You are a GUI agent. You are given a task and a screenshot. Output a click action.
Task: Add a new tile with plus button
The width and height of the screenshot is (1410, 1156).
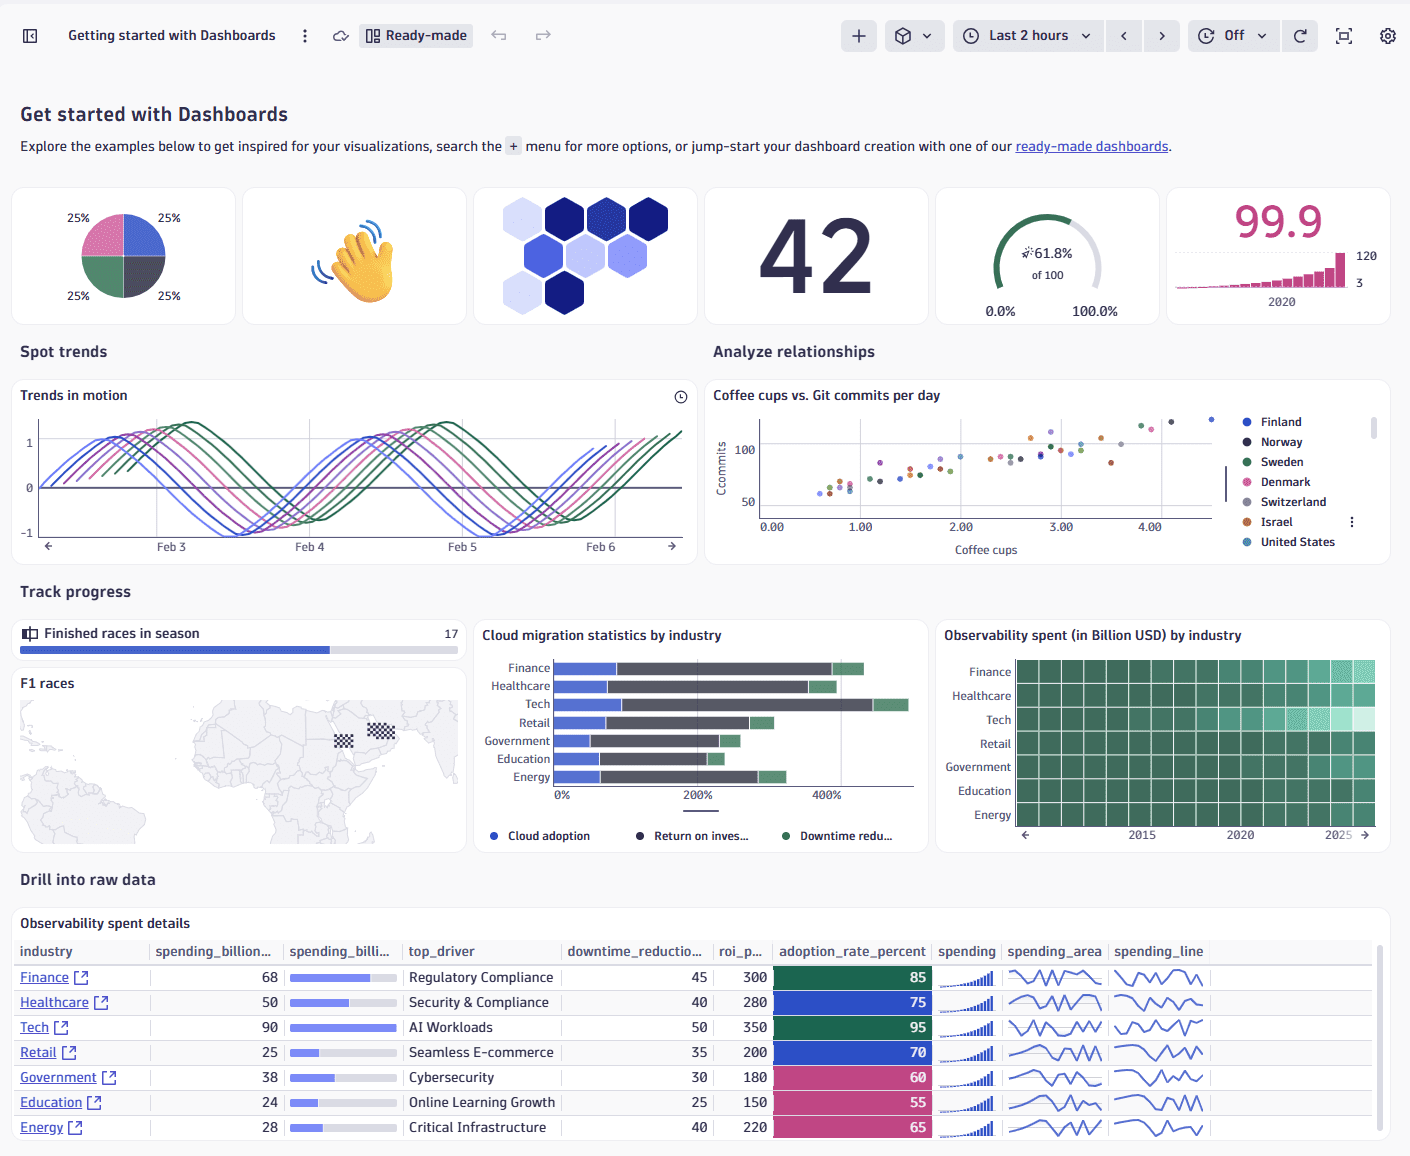click(859, 36)
